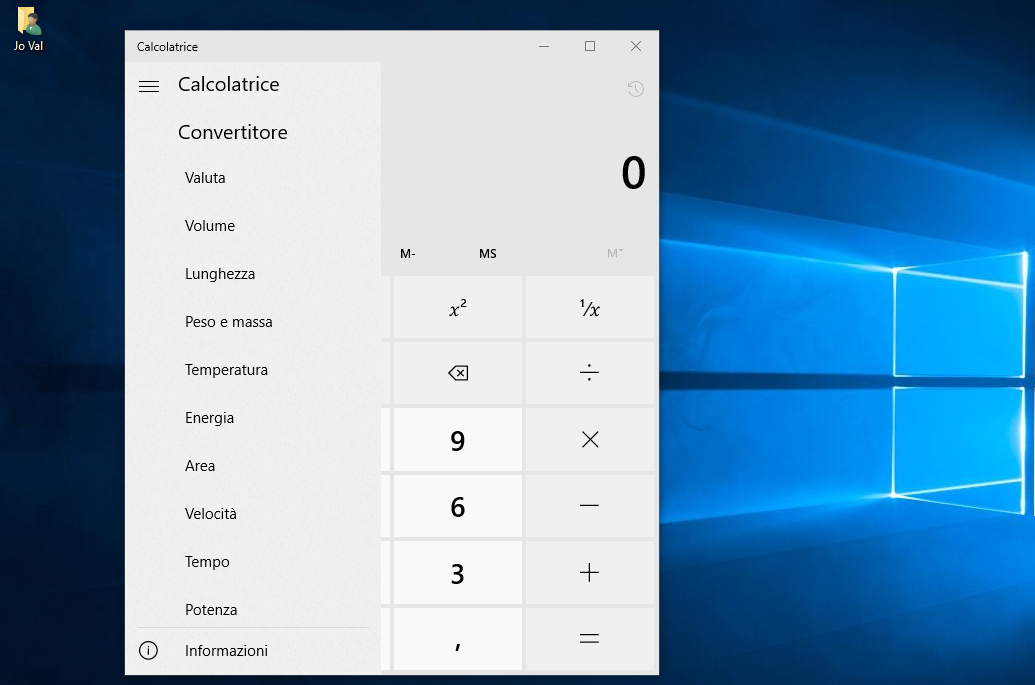
Task: Select the Velocità converter
Action: [x=211, y=513]
